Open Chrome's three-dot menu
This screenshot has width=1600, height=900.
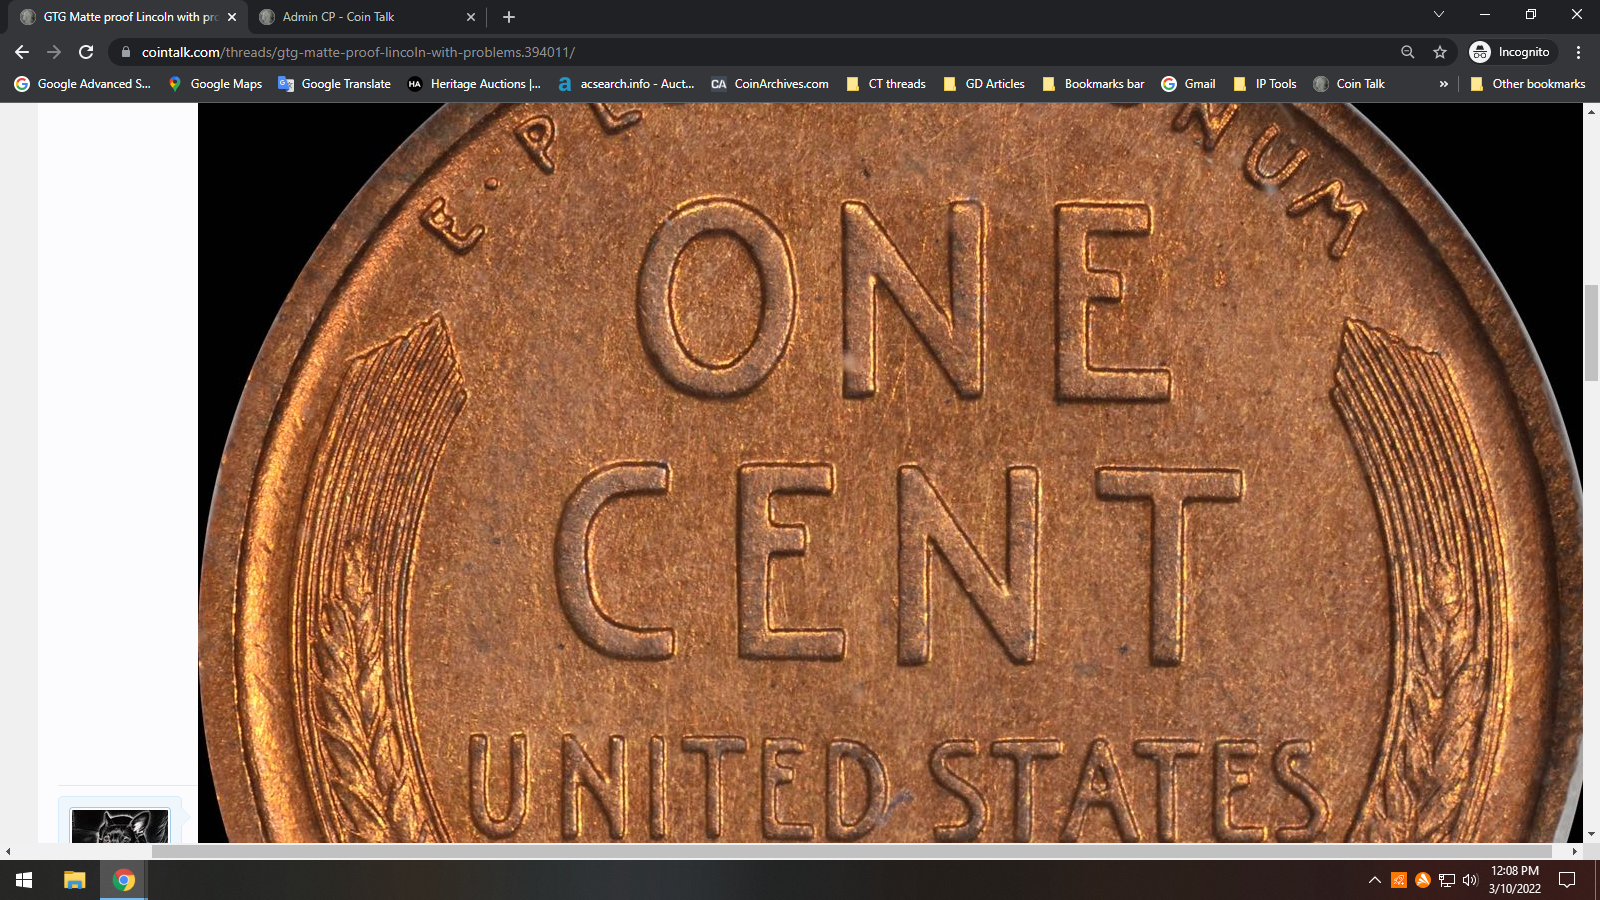[1579, 52]
